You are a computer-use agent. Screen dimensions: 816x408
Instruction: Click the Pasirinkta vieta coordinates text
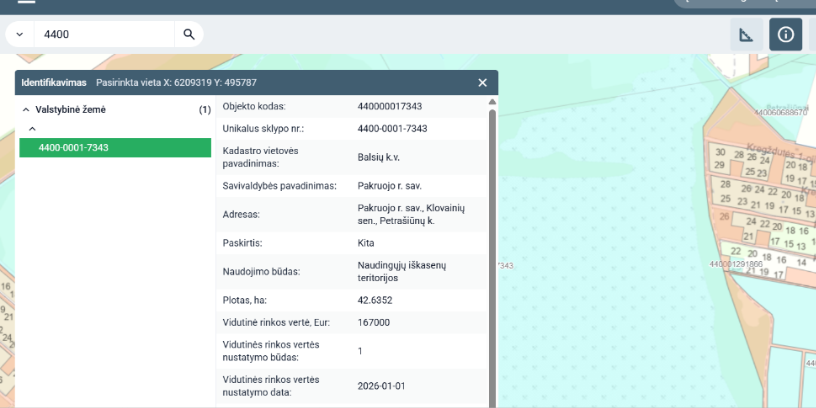(x=176, y=83)
